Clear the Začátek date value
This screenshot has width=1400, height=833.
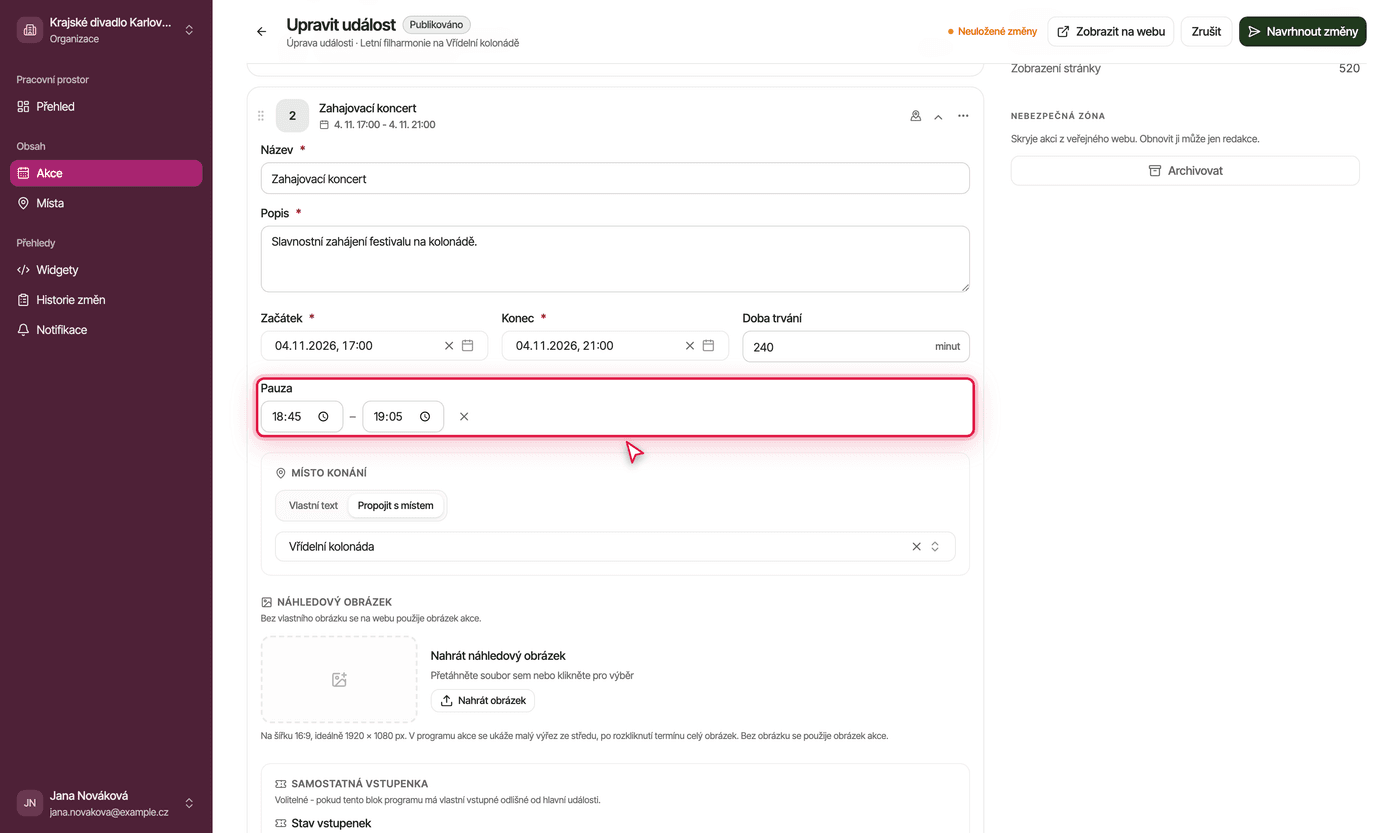click(449, 346)
